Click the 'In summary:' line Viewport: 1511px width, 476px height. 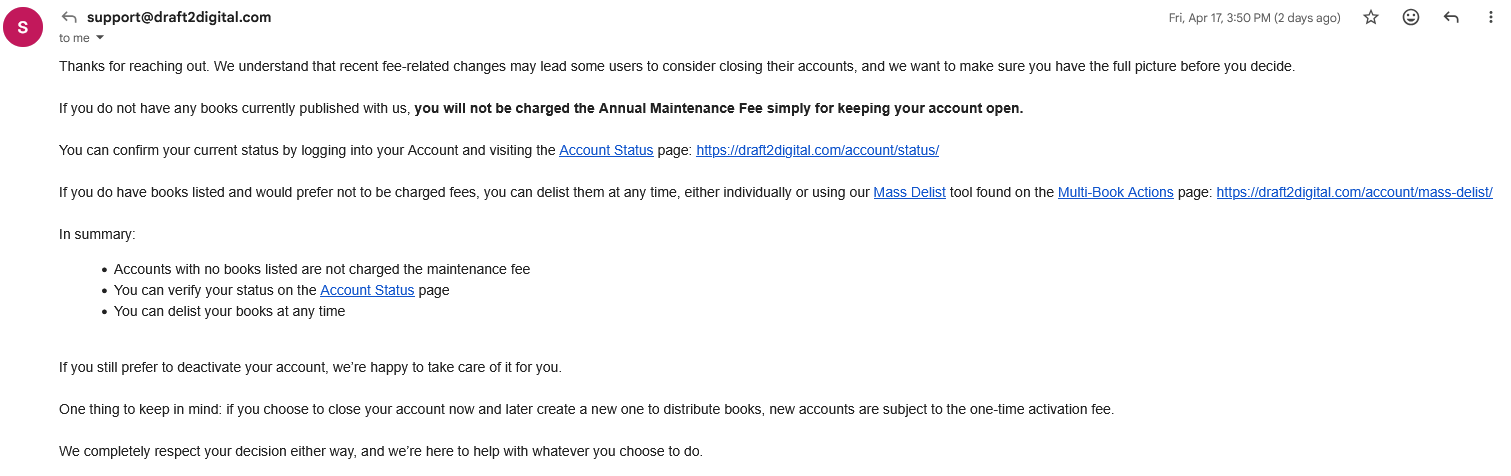pyautogui.click(x=97, y=234)
